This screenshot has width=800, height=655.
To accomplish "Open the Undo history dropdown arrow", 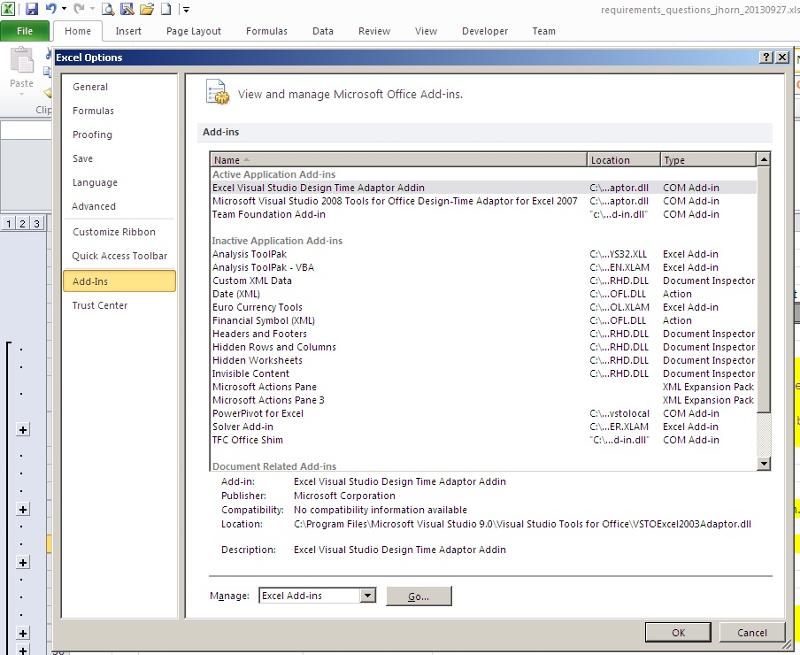I will (64, 9).
